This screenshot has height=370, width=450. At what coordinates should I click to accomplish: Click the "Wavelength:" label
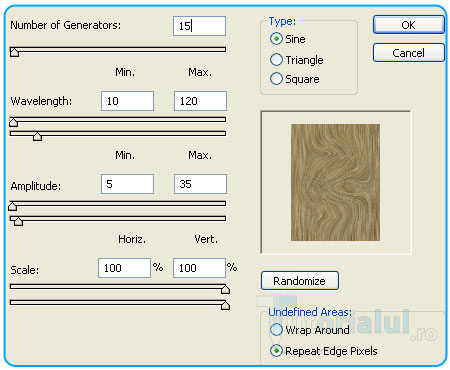coord(41,101)
